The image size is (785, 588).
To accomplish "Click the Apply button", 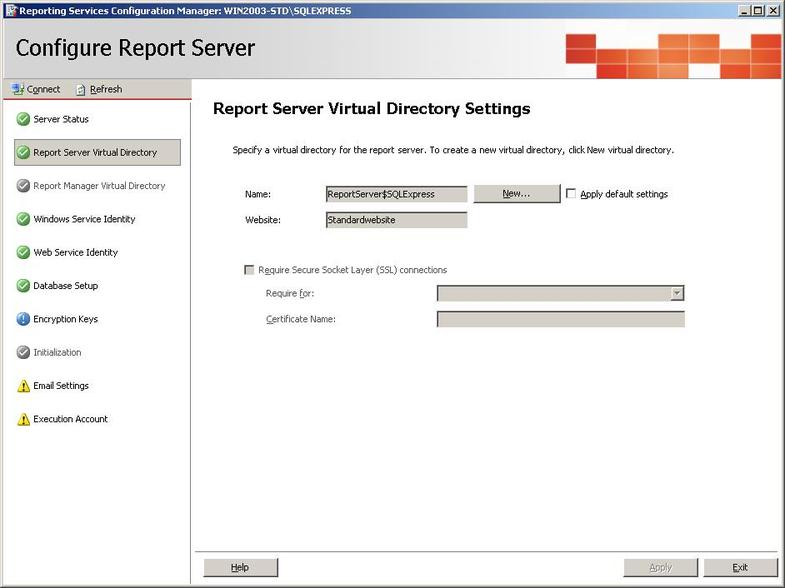I will click(660, 567).
